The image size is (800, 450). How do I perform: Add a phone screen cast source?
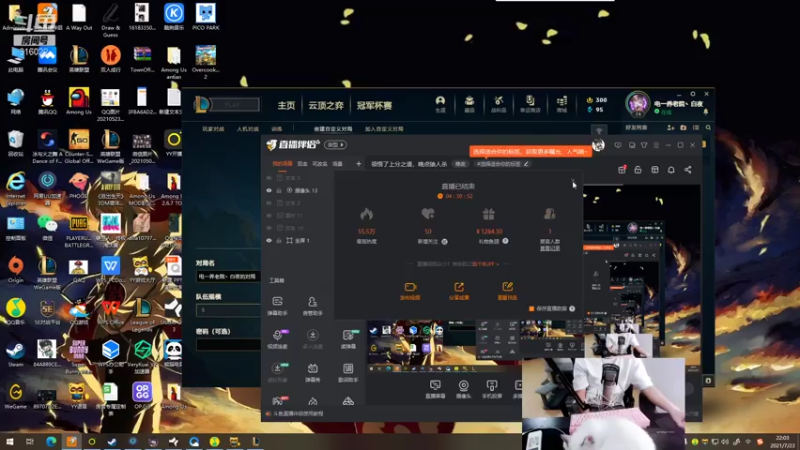tap(492, 389)
